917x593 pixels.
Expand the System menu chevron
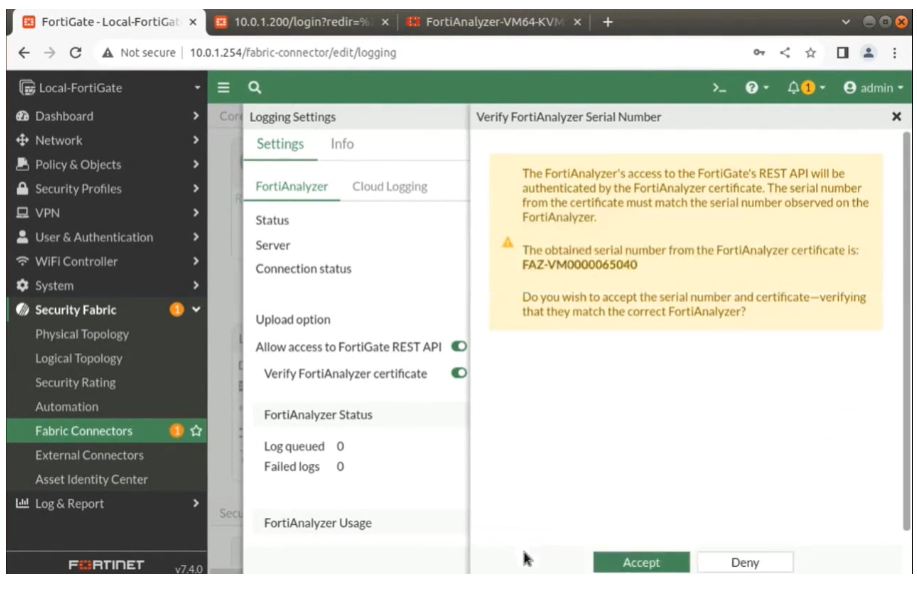196,285
